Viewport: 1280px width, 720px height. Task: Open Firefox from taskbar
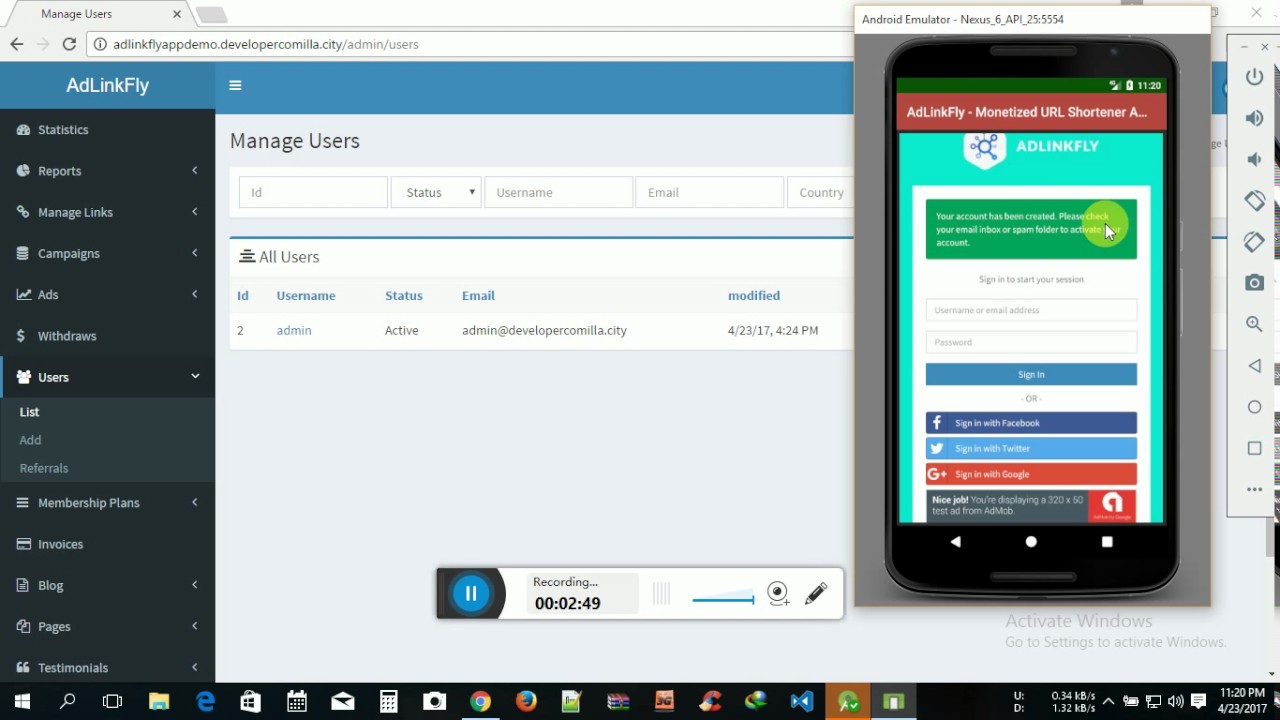[526, 701]
